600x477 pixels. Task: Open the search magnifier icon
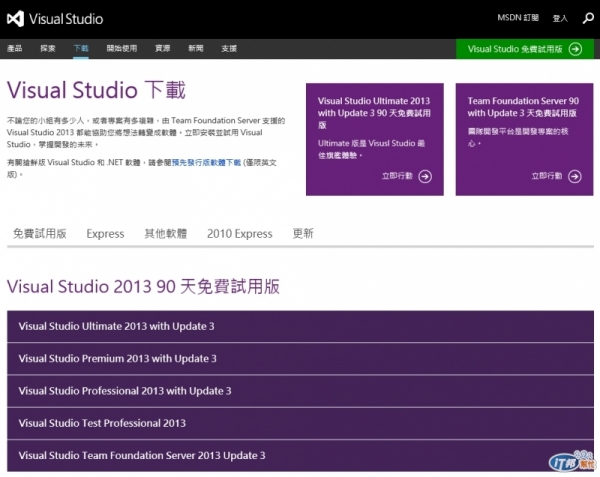pos(588,18)
